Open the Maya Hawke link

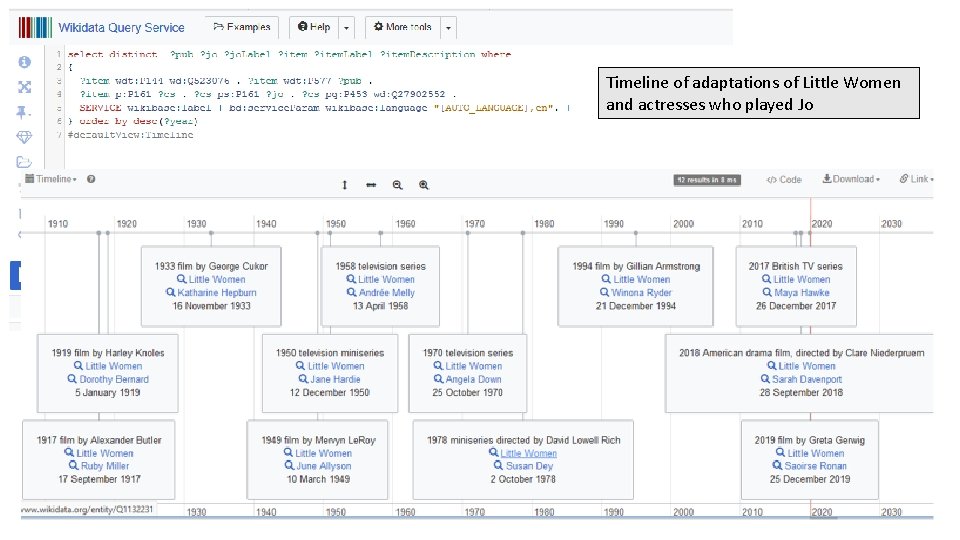click(802, 293)
